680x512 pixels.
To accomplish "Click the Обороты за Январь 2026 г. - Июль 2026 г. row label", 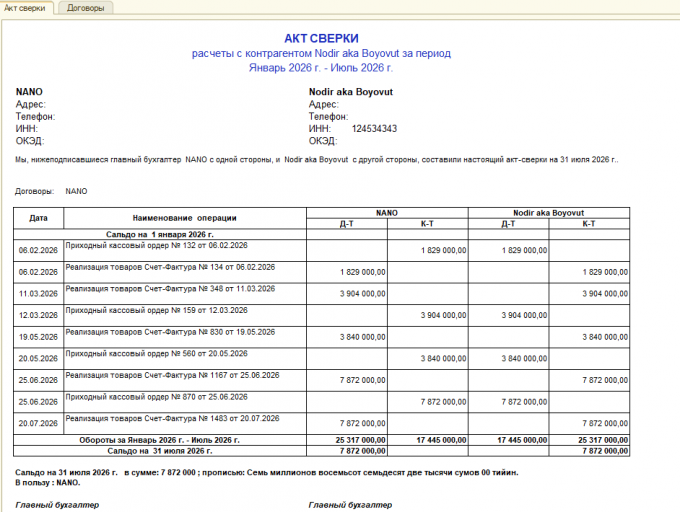I will click(x=159, y=440).
